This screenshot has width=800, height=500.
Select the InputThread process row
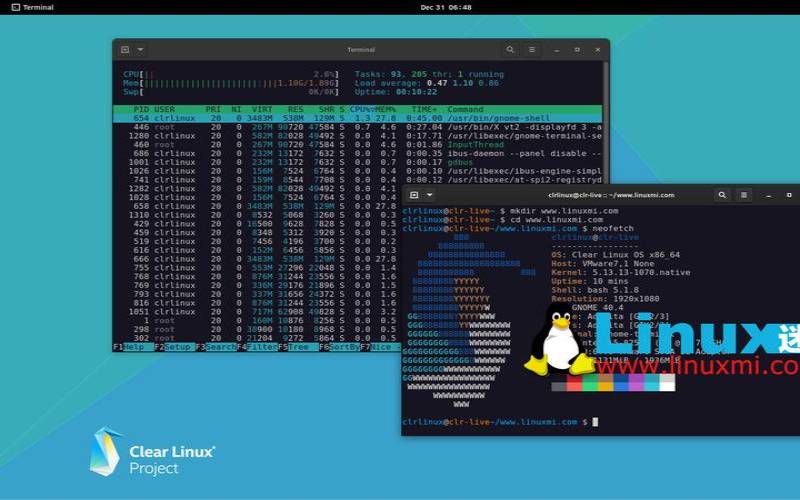(x=357, y=144)
